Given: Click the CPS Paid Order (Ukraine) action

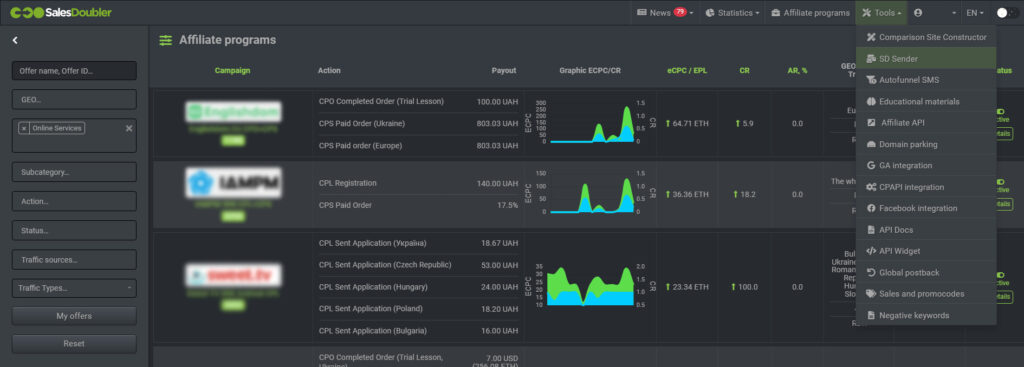Looking at the screenshot, I should [362, 123].
